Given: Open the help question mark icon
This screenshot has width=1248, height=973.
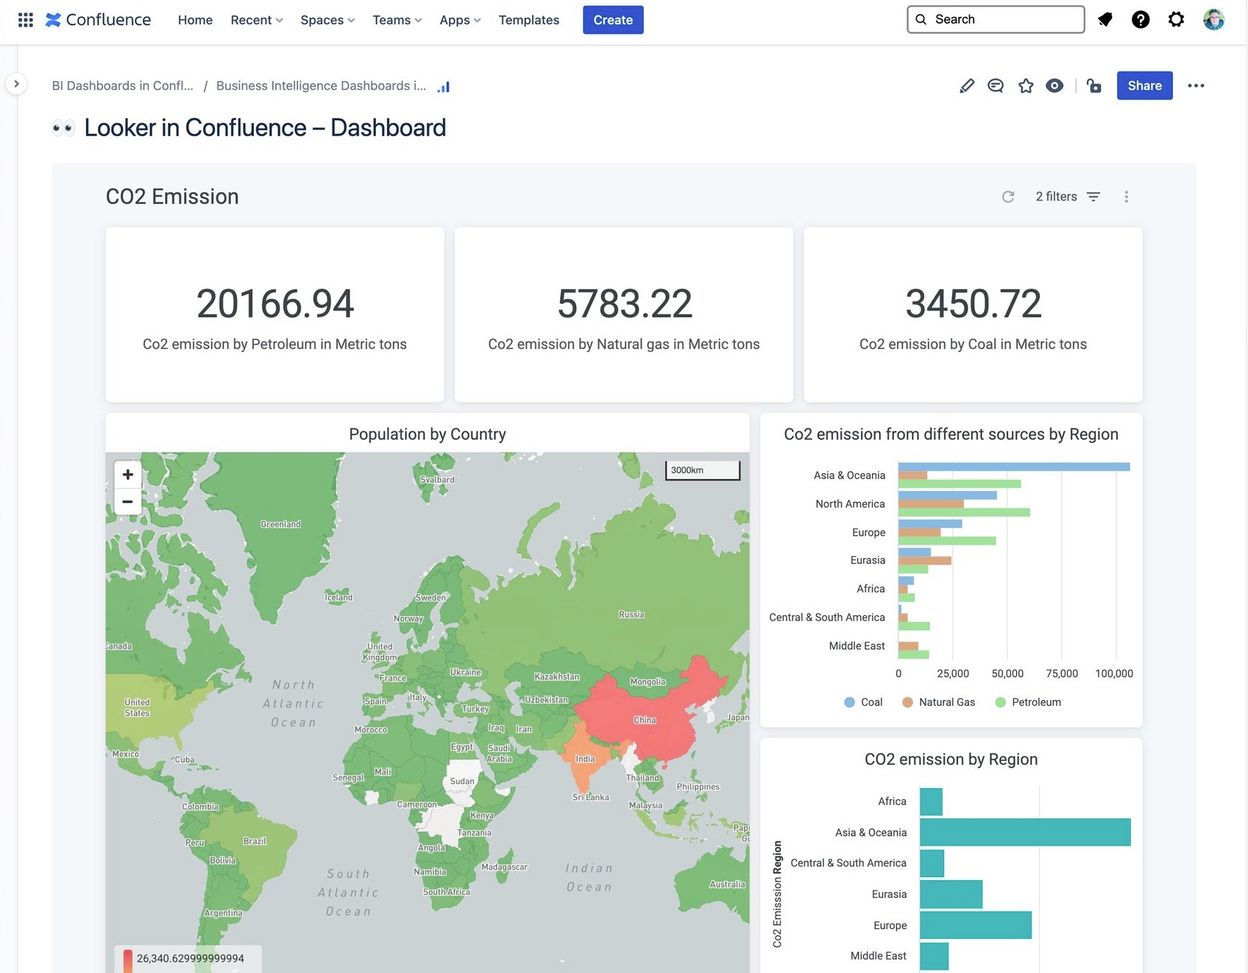Looking at the screenshot, I should click(1141, 19).
